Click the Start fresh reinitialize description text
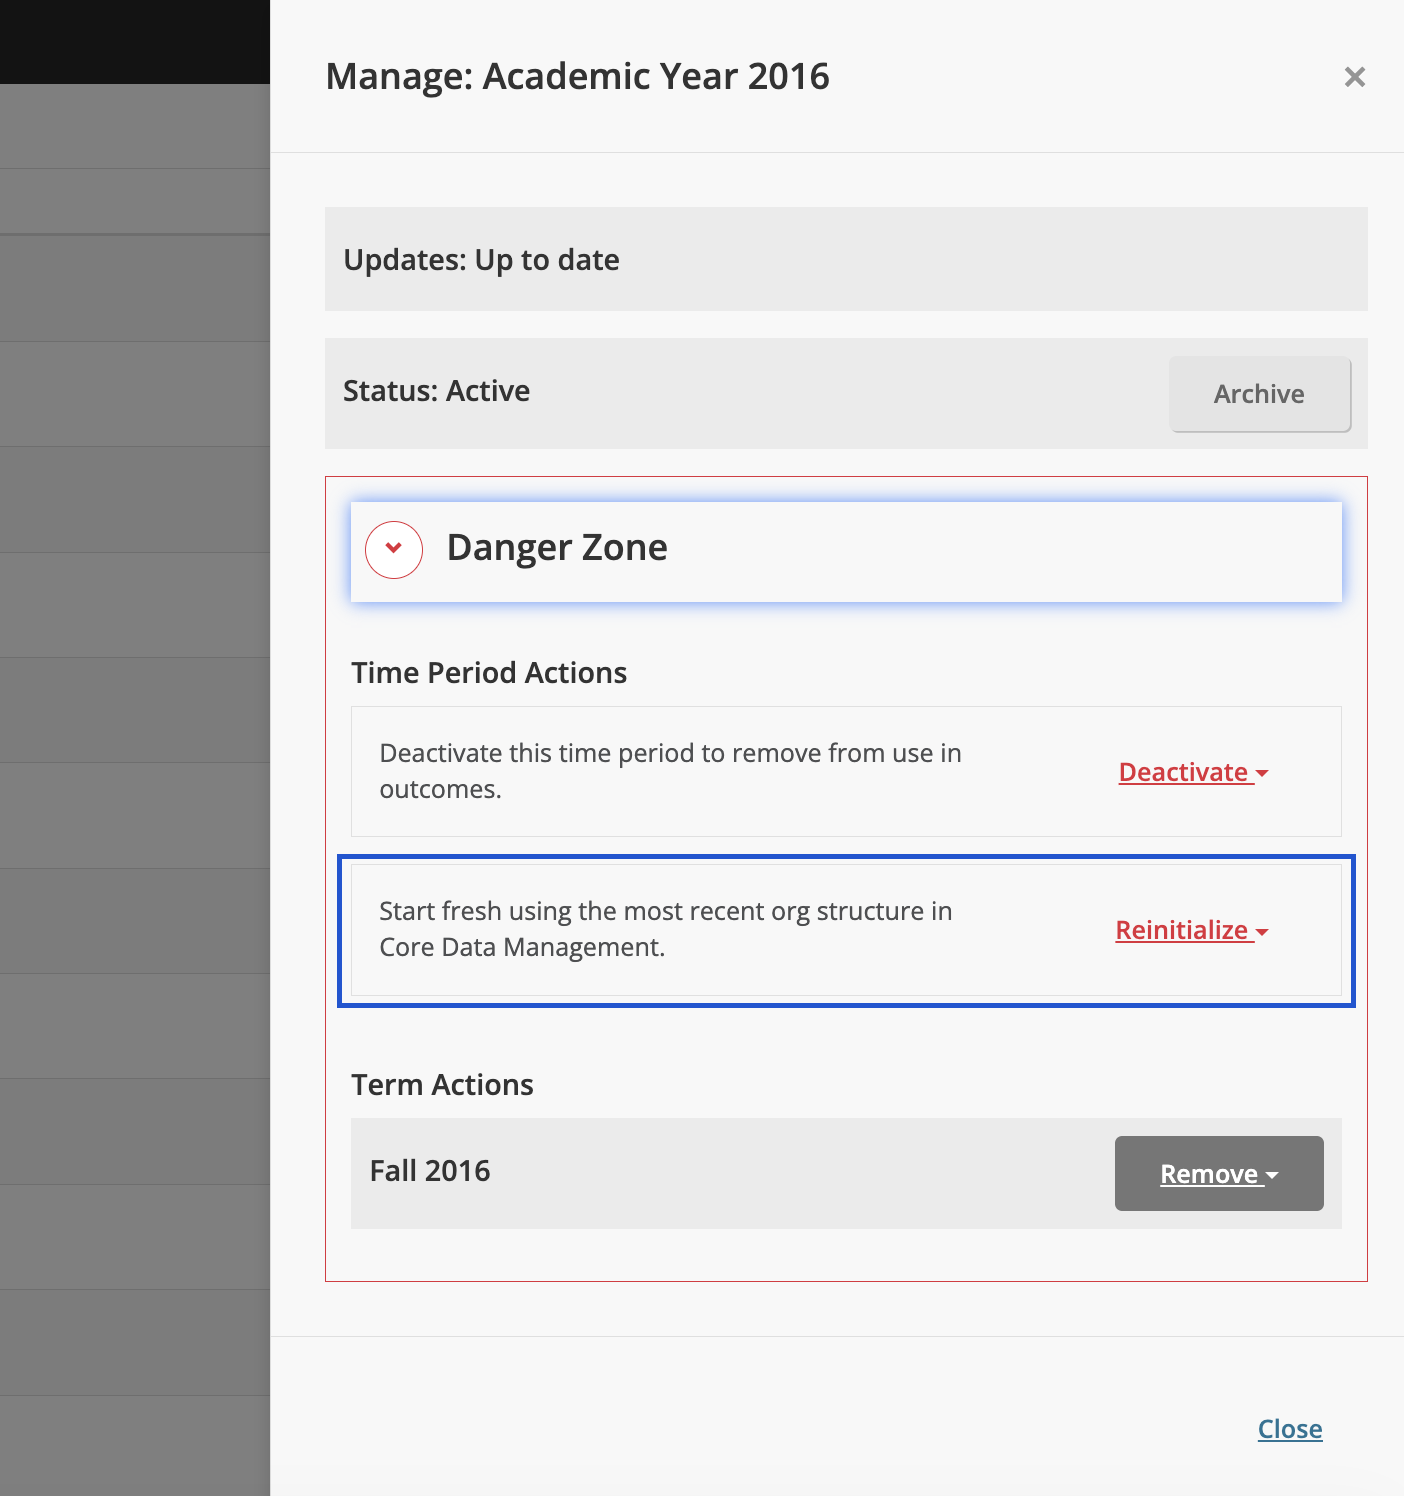This screenshot has height=1496, width=1404. 665,929
